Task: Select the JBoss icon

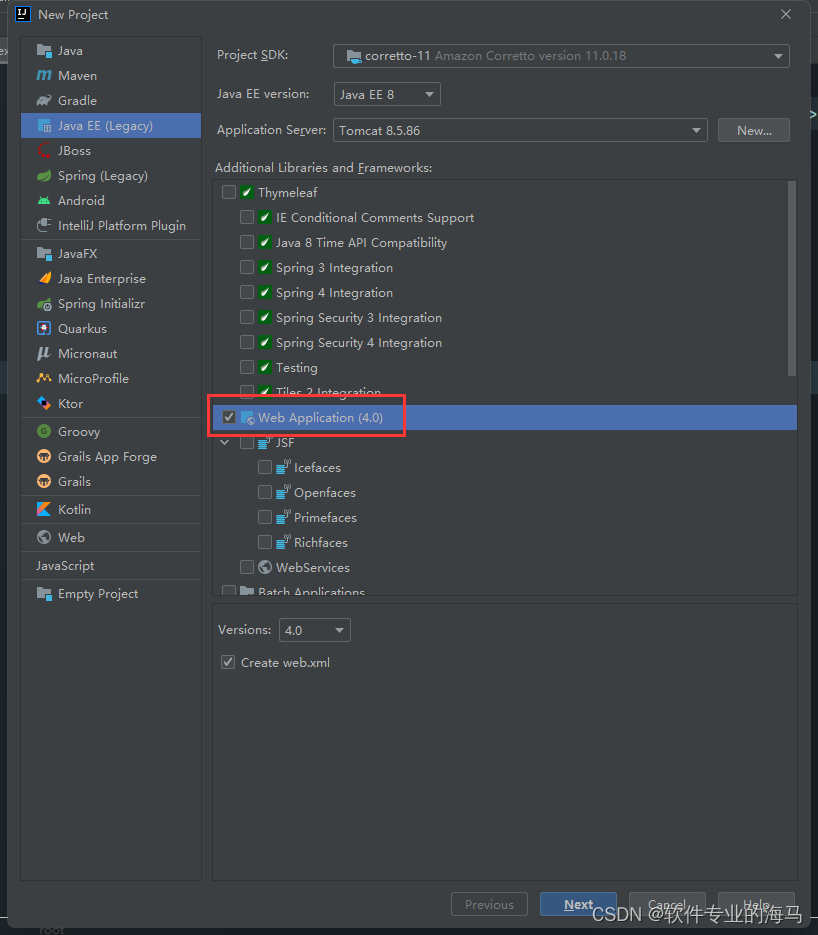Action: [x=44, y=151]
